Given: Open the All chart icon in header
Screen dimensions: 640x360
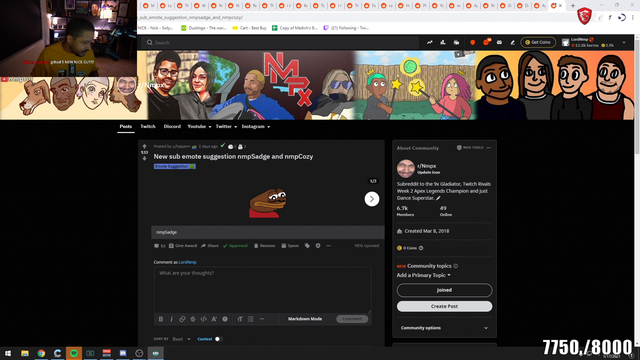Looking at the screenshot, I should coord(443,42).
